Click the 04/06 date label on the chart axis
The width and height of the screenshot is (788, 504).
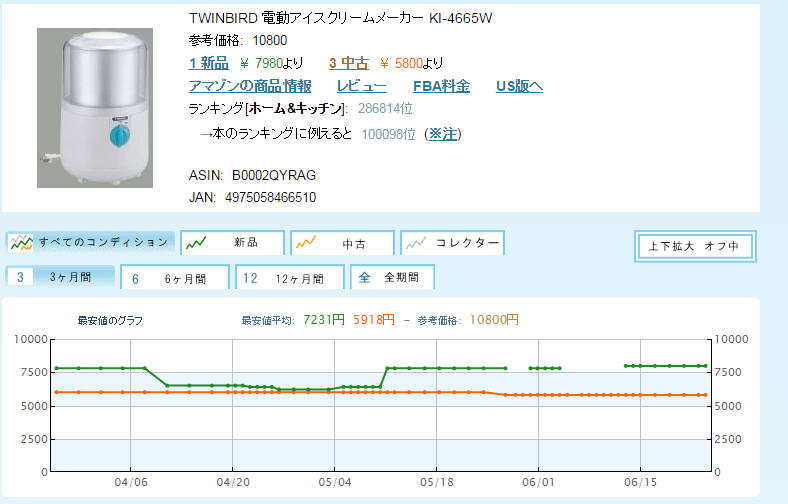coord(131,482)
